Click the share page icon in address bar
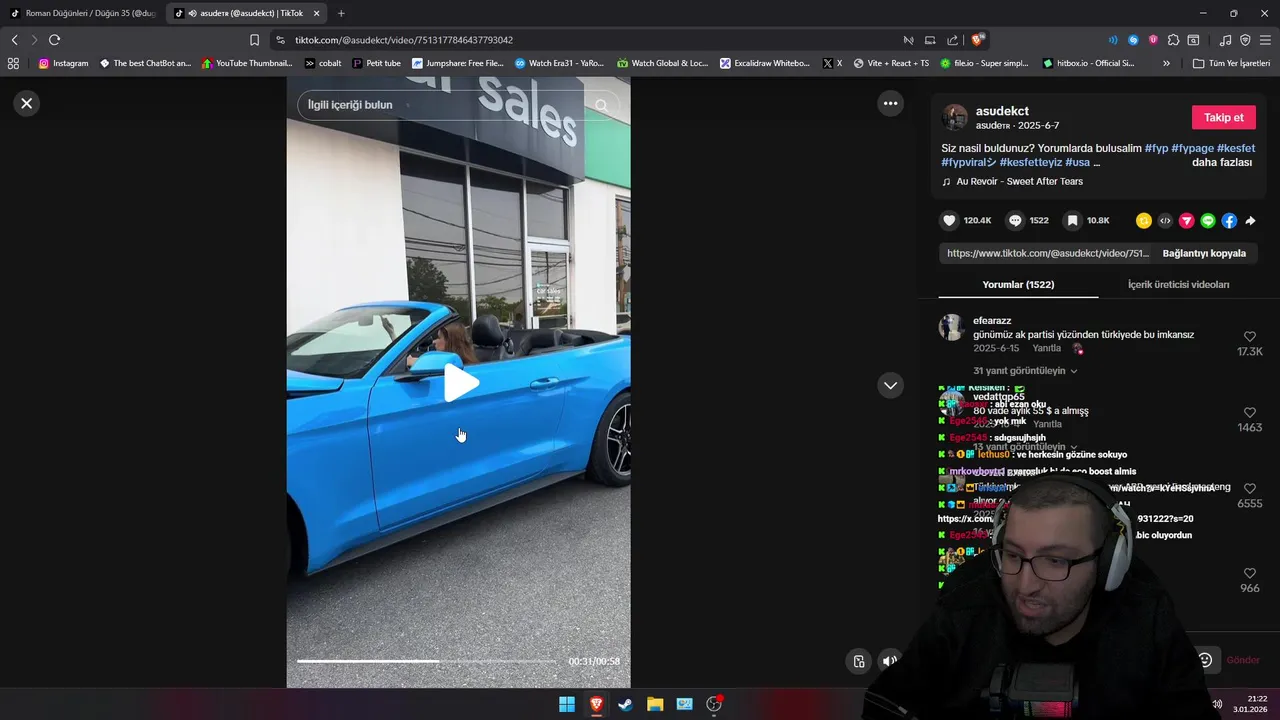Viewport: 1280px width, 720px height. tap(952, 40)
